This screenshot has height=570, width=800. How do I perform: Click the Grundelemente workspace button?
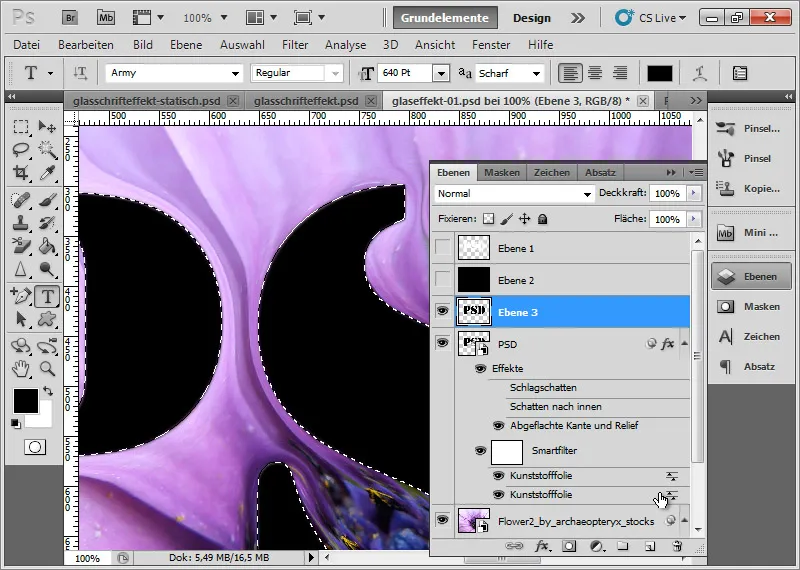445,18
